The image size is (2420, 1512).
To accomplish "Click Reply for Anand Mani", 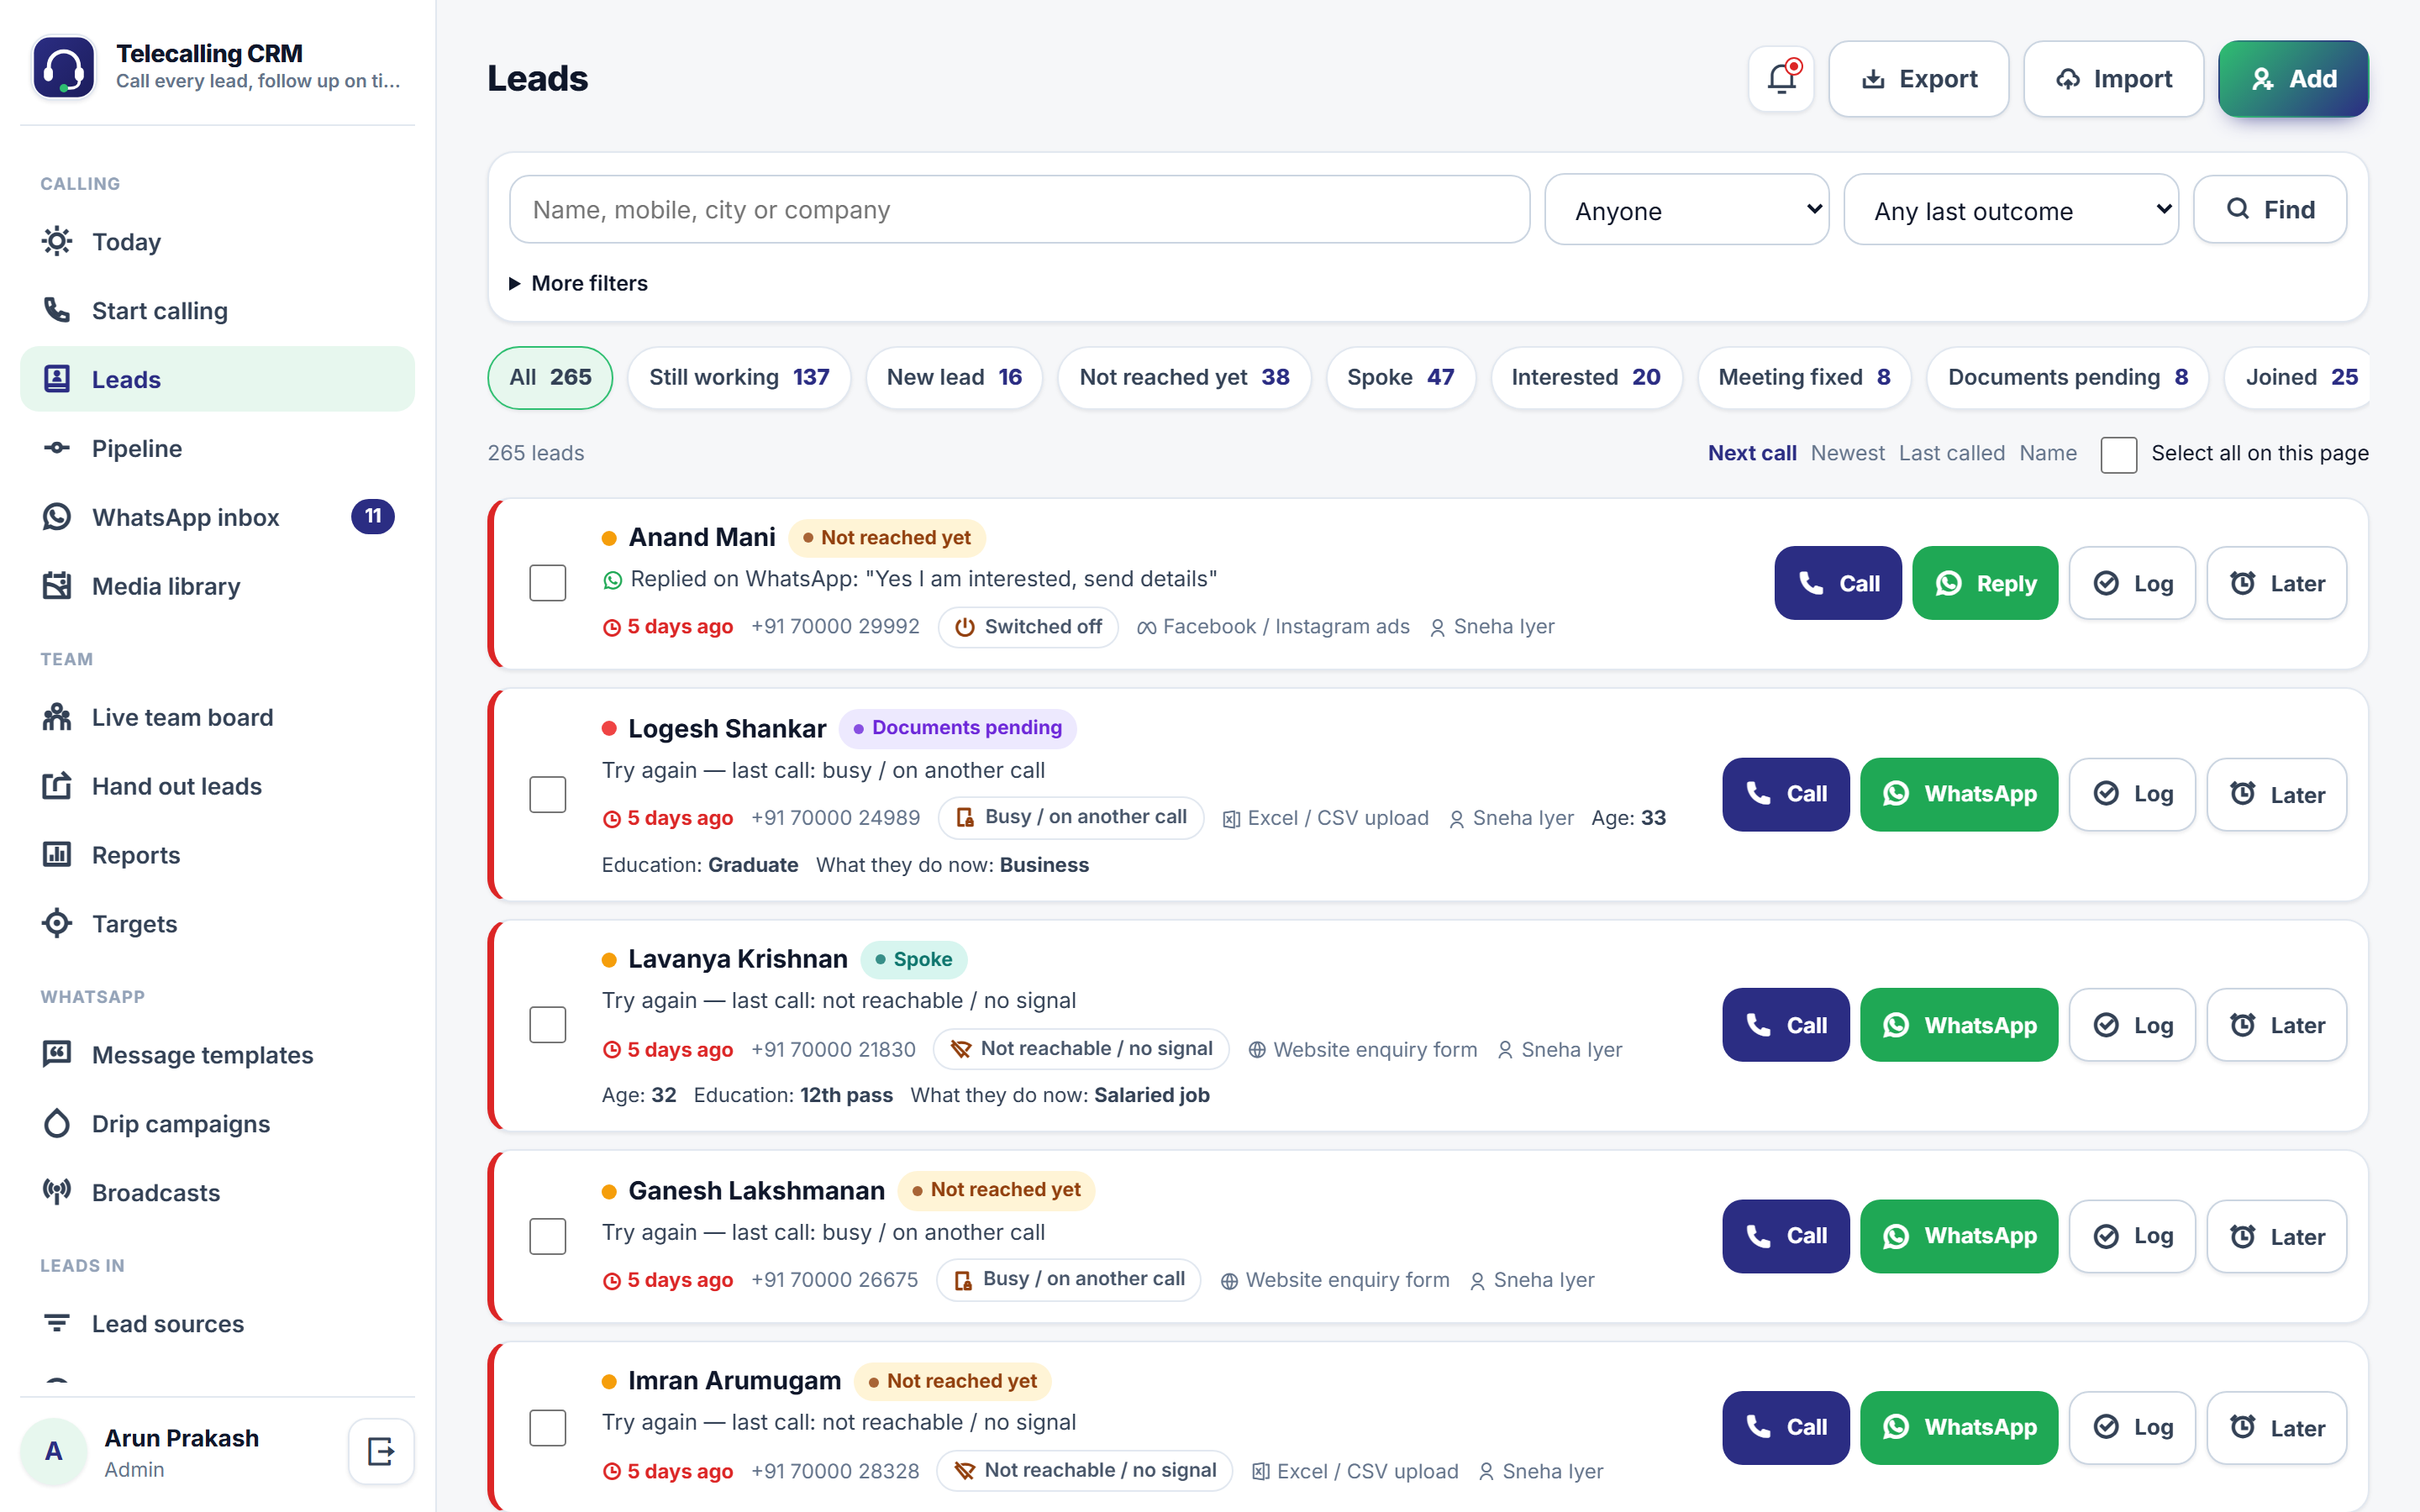I will point(1985,583).
